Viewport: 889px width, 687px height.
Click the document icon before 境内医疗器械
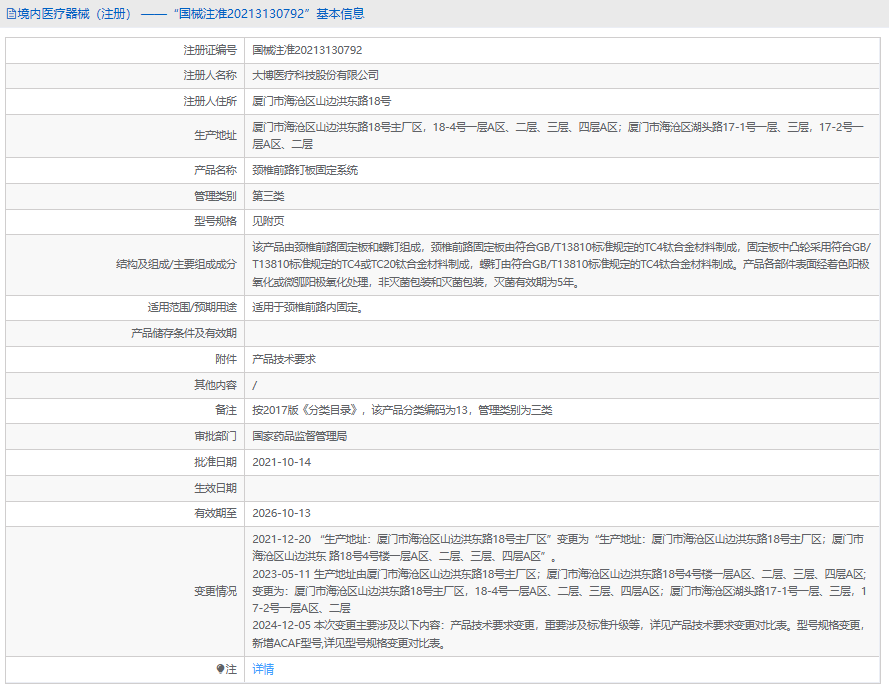click(11, 14)
